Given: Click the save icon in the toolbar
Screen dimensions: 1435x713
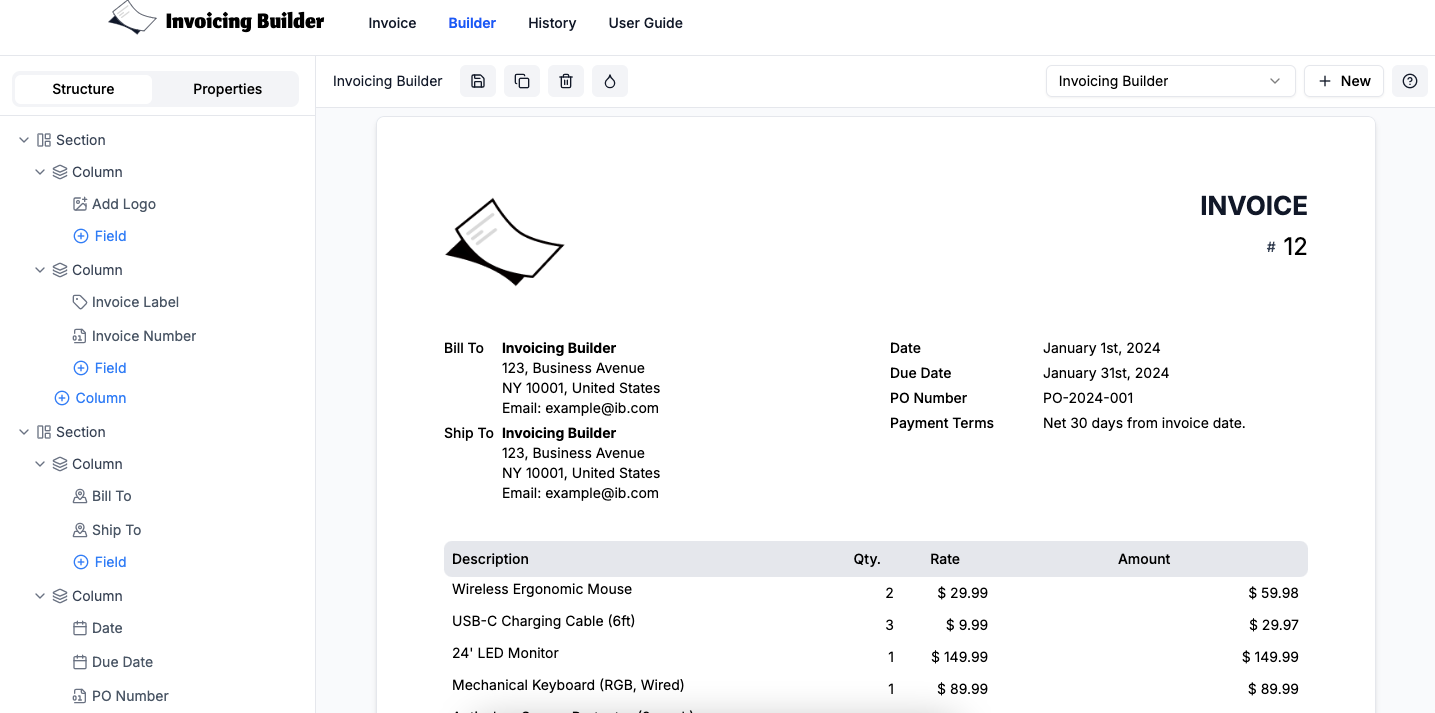Looking at the screenshot, I should (478, 81).
